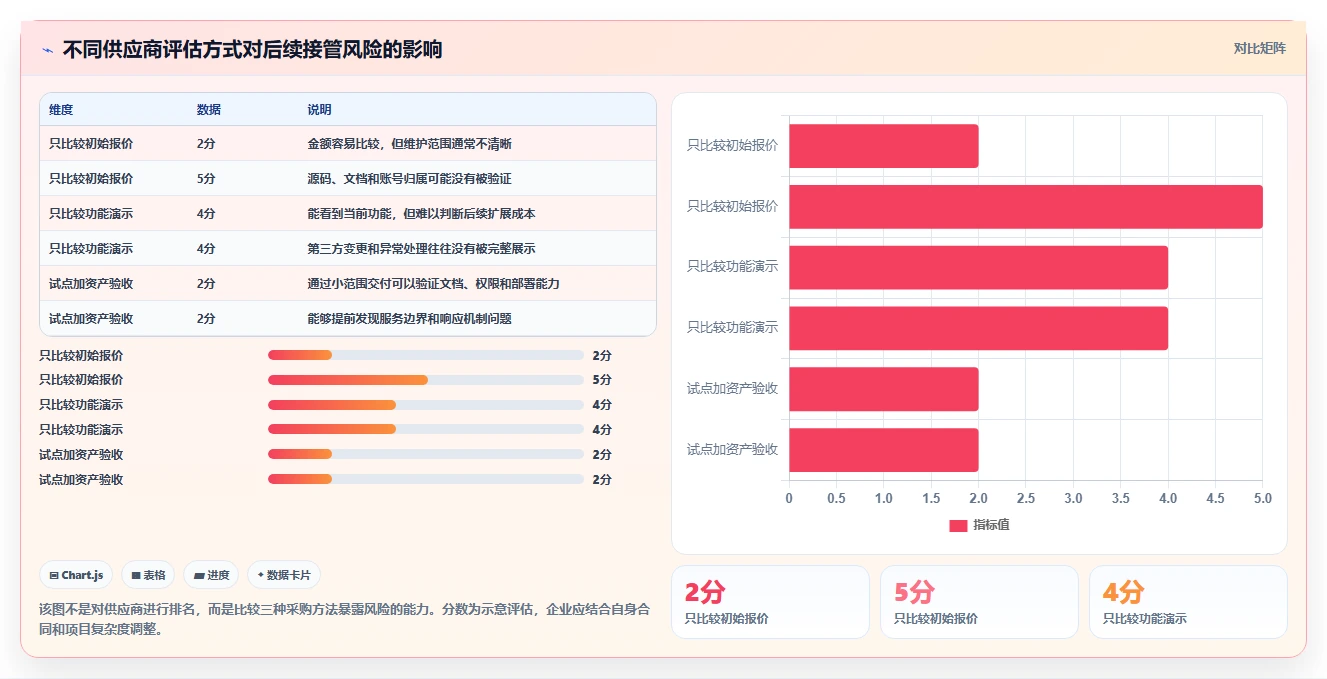Select the cell 能够提前发现服务边界和响应机制问题

coord(410,319)
